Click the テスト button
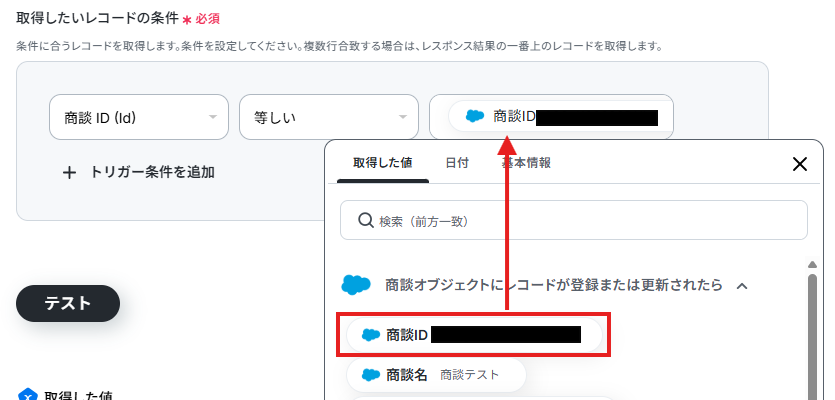The width and height of the screenshot is (835, 400). [x=68, y=303]
